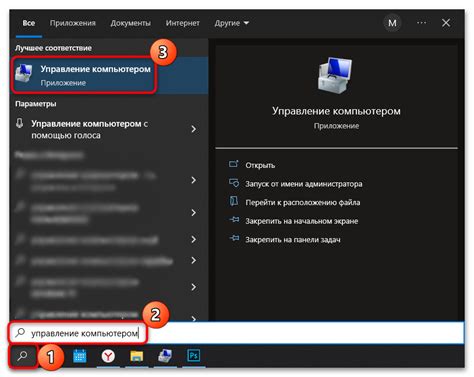
Task: Choose Закрепить на начальном экране
Action: [302, 221]
